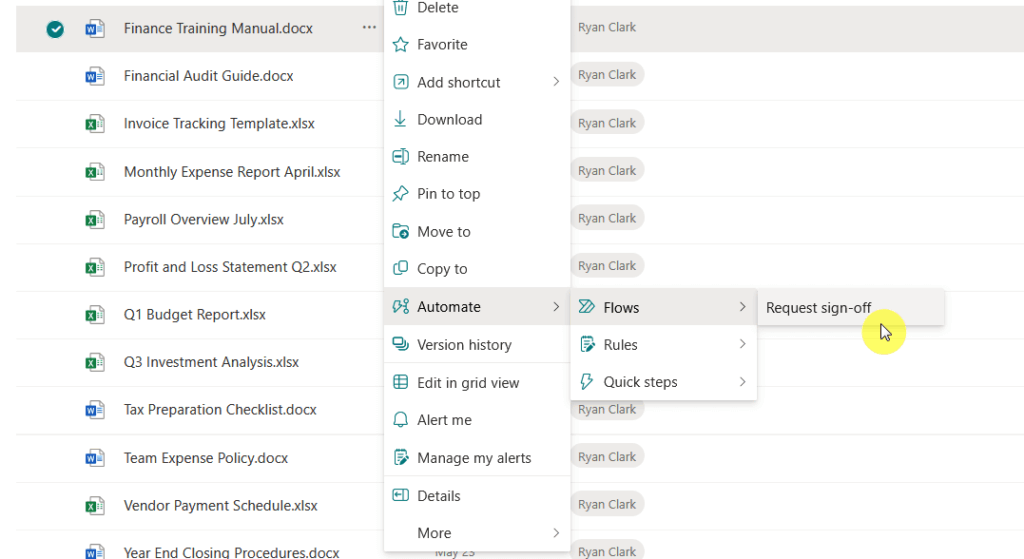Select Download in the context menu

(x=477, y=120)
